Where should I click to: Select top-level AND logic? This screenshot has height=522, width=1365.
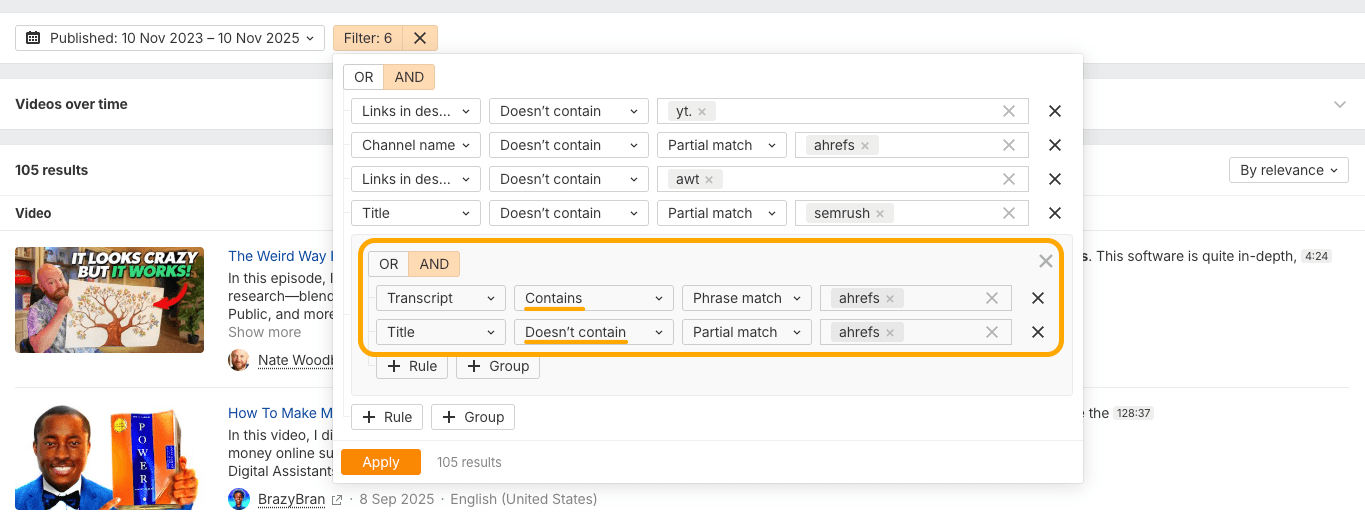coord(409,77)
